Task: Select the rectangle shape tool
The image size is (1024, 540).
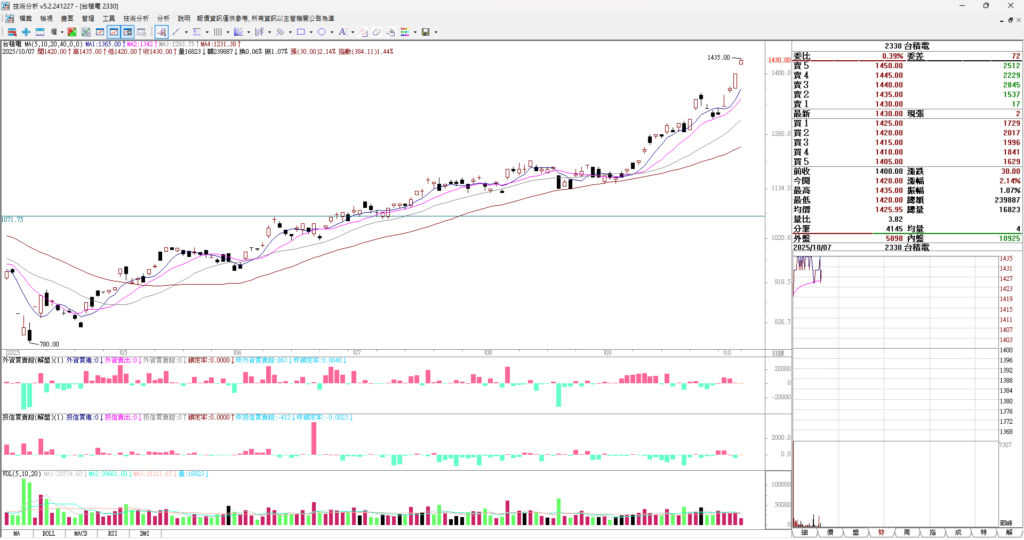Action: coord(301,32)
